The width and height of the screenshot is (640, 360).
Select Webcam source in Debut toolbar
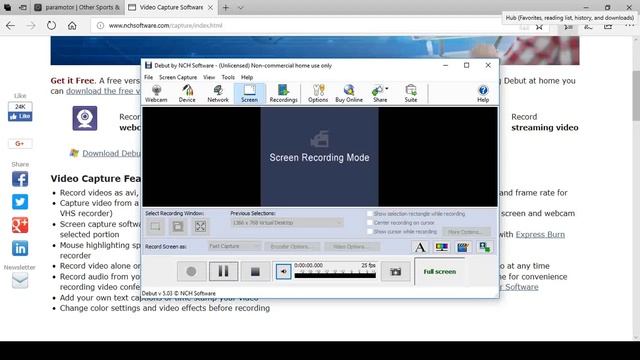click(x=156, y=93)
